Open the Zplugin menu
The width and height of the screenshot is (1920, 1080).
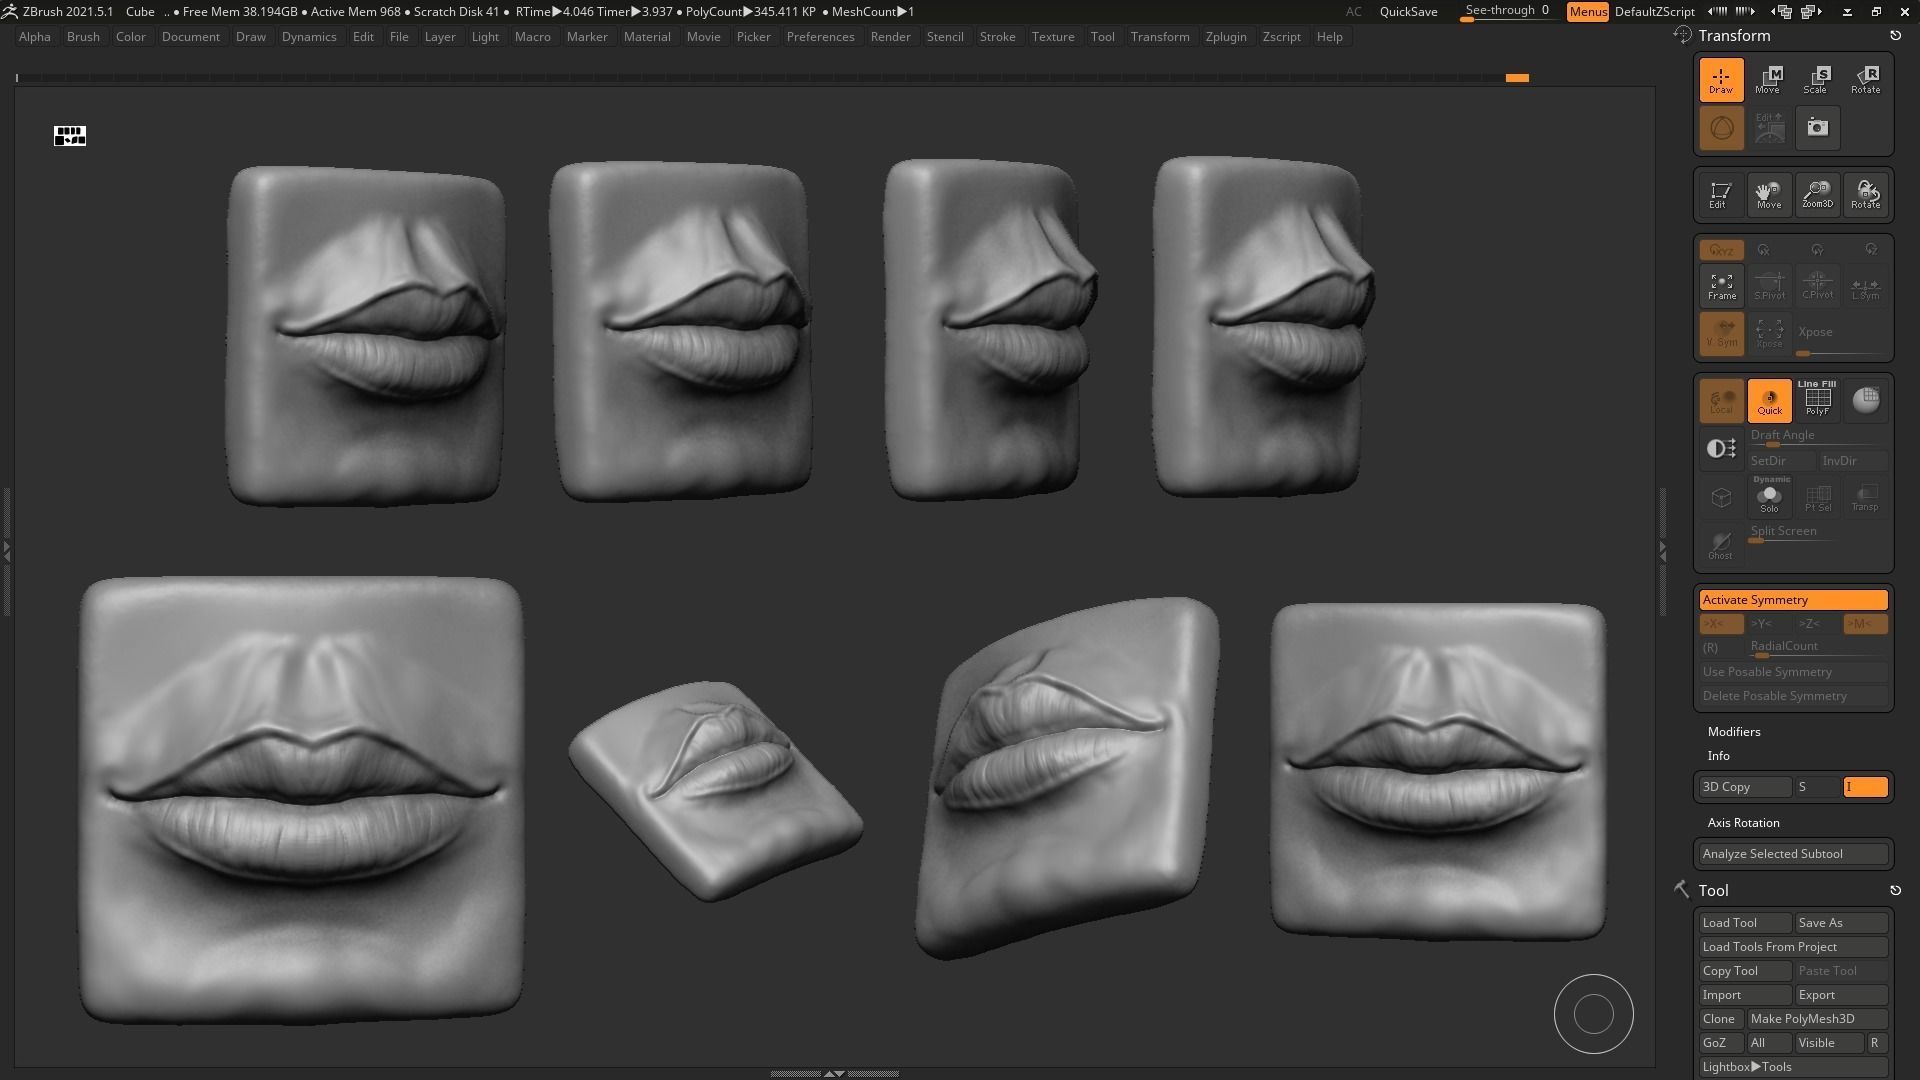[1225, 37]
